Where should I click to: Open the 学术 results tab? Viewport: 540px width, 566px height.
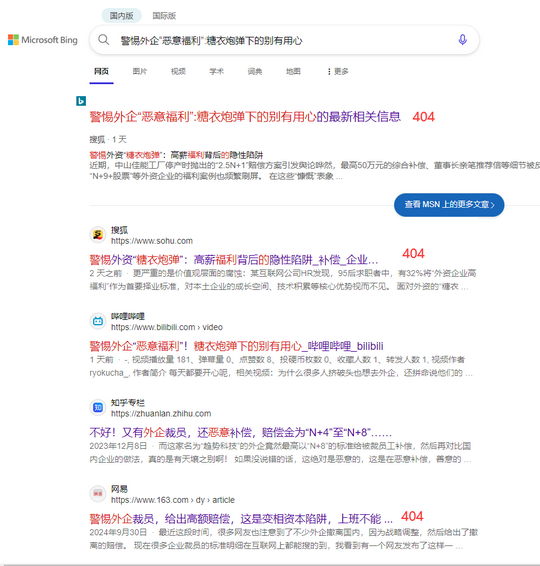(217, 71)
